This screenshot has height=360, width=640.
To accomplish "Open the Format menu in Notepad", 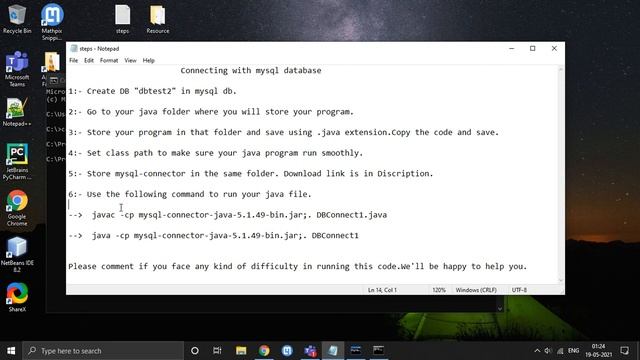I will tap(109, 60).
